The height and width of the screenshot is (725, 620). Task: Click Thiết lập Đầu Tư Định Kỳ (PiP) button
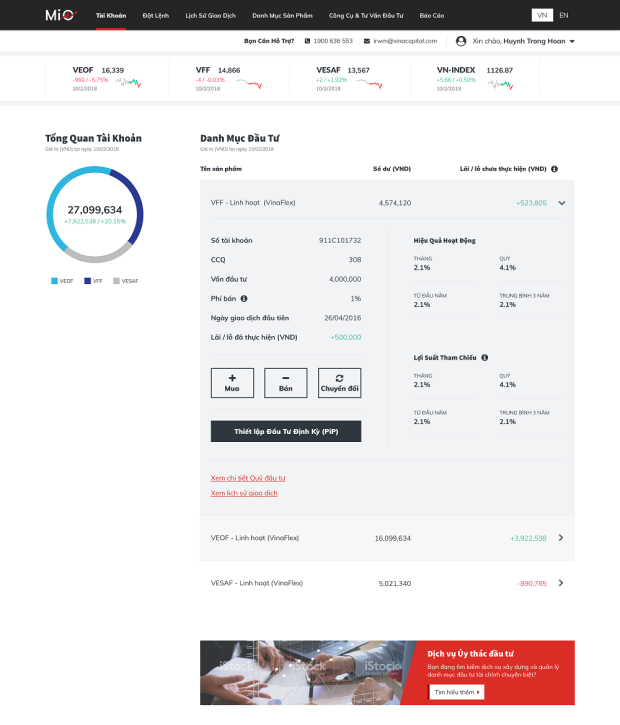[x=285, y=431]
